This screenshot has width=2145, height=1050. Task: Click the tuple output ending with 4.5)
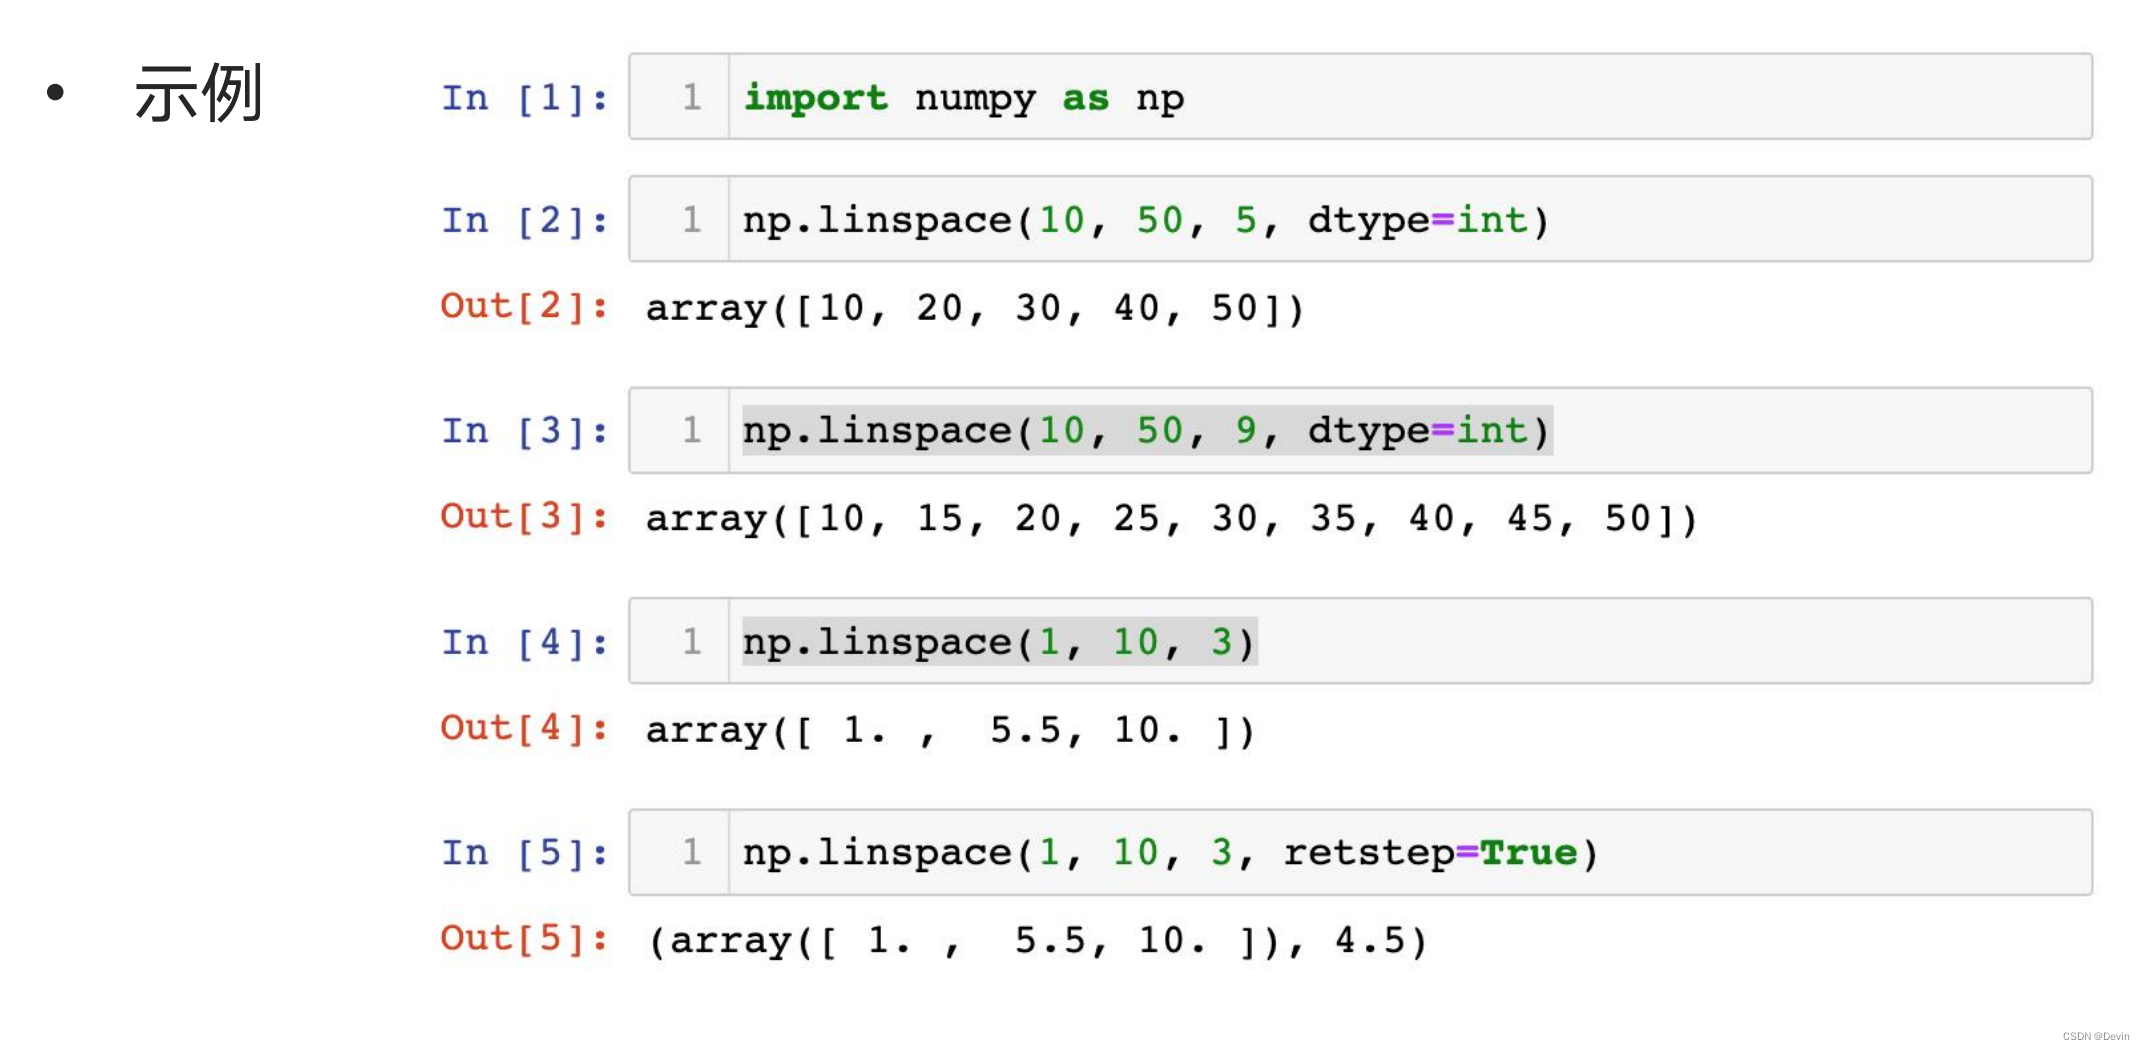coord(1038,942)
